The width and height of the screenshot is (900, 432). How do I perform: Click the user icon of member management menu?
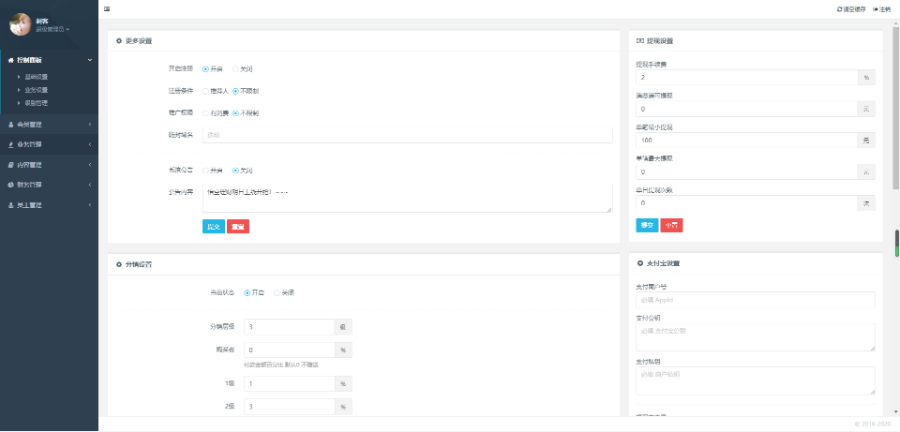click(x=11, y=124)
